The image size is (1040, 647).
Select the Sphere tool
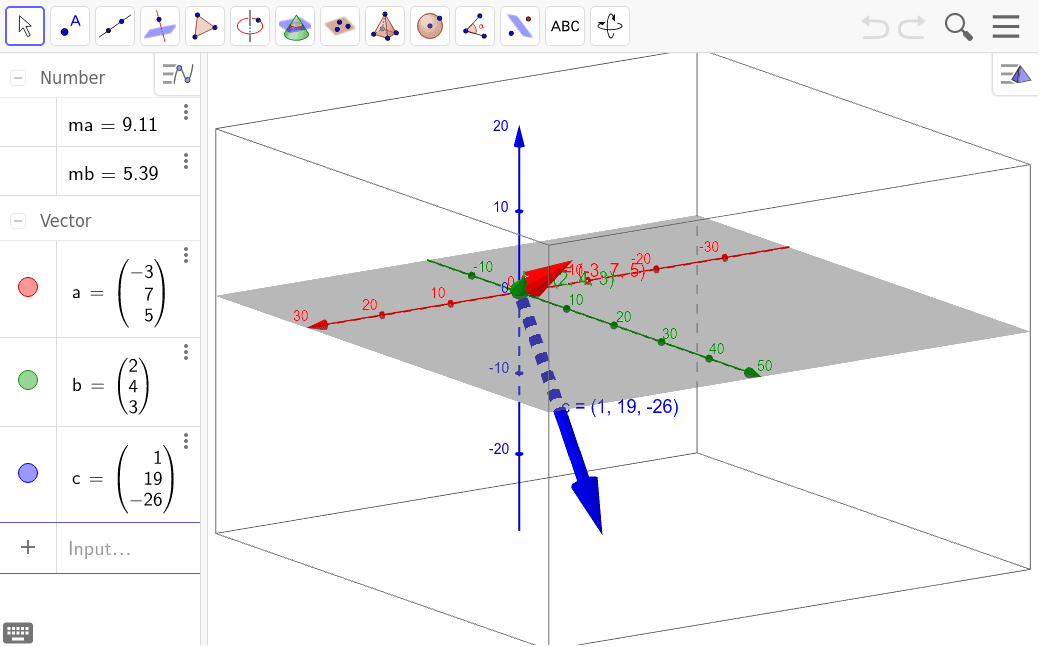[430, 27]
